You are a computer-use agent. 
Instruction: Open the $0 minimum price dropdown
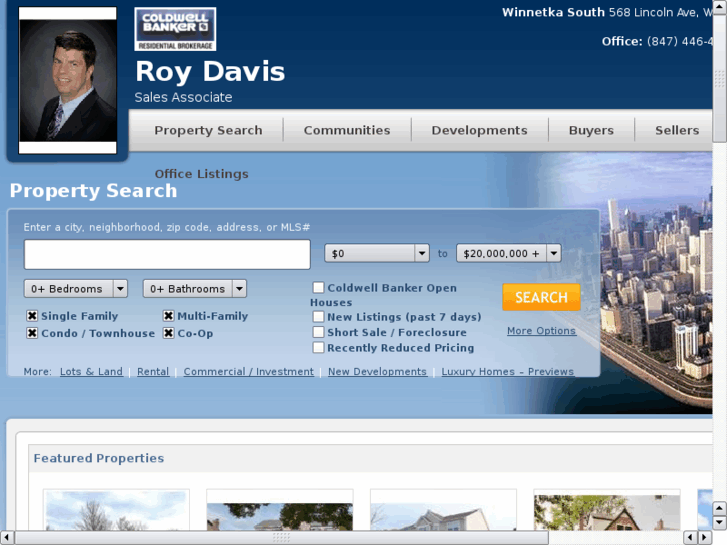click(x=376, y=253)
